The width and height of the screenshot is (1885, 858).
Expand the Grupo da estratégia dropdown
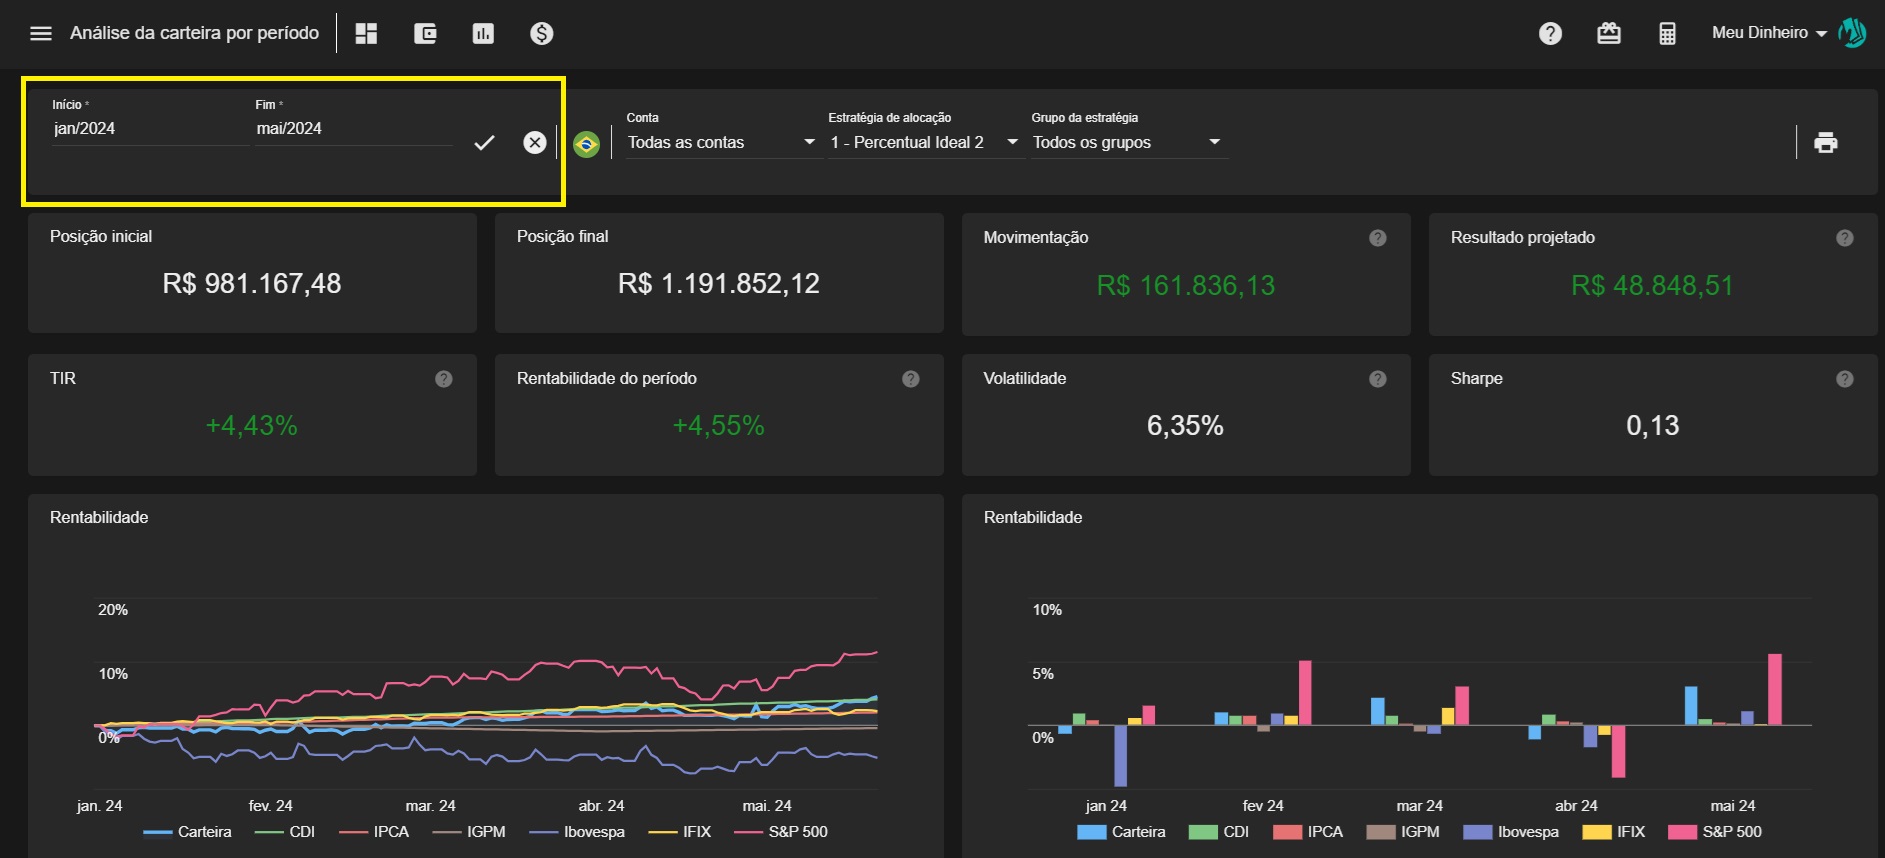coord(1126,143)
